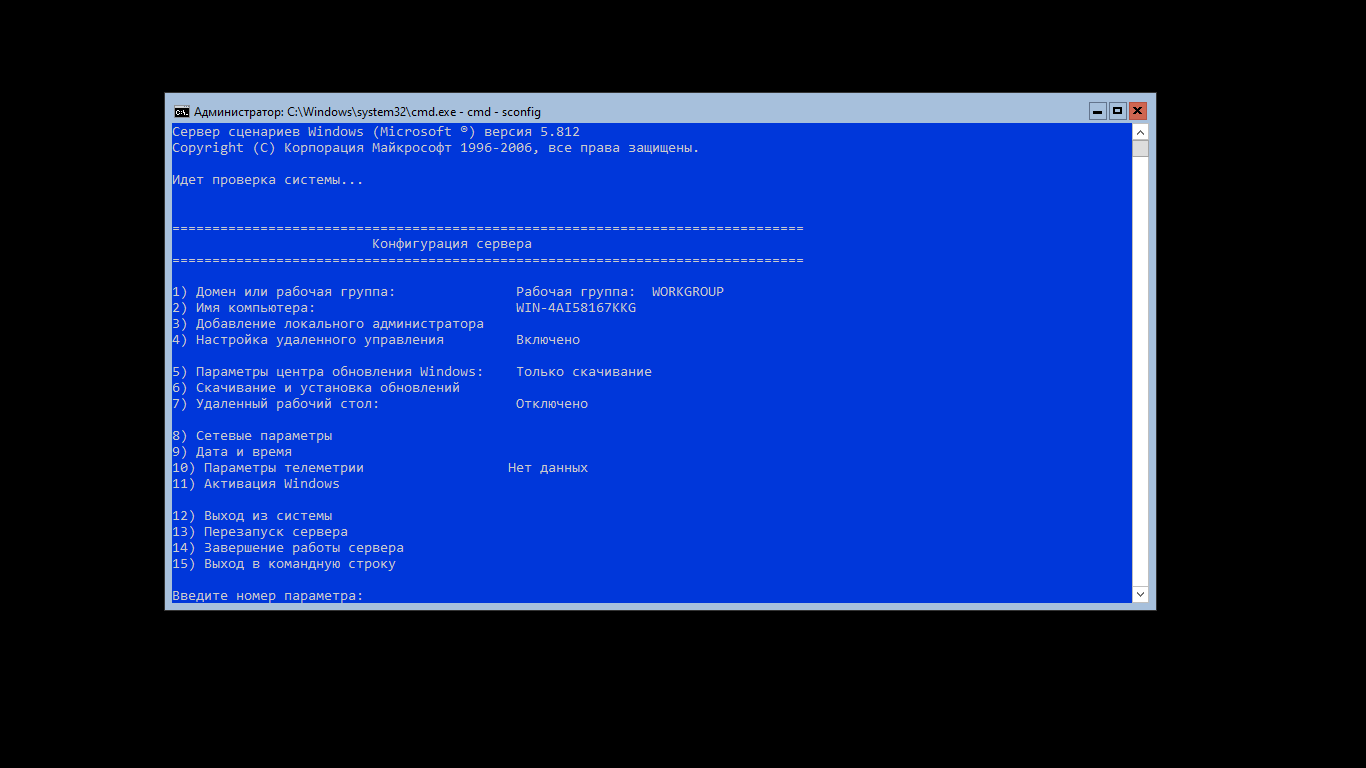Click the status 'Включено'
This screenshot has width=1366, height=768.
(x=548, y=340)
